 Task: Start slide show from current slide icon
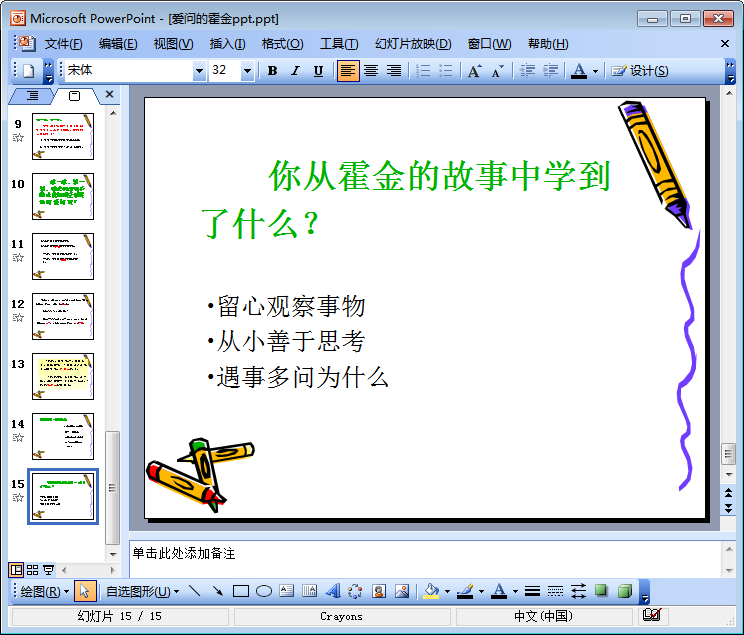[x=48, y=570]
